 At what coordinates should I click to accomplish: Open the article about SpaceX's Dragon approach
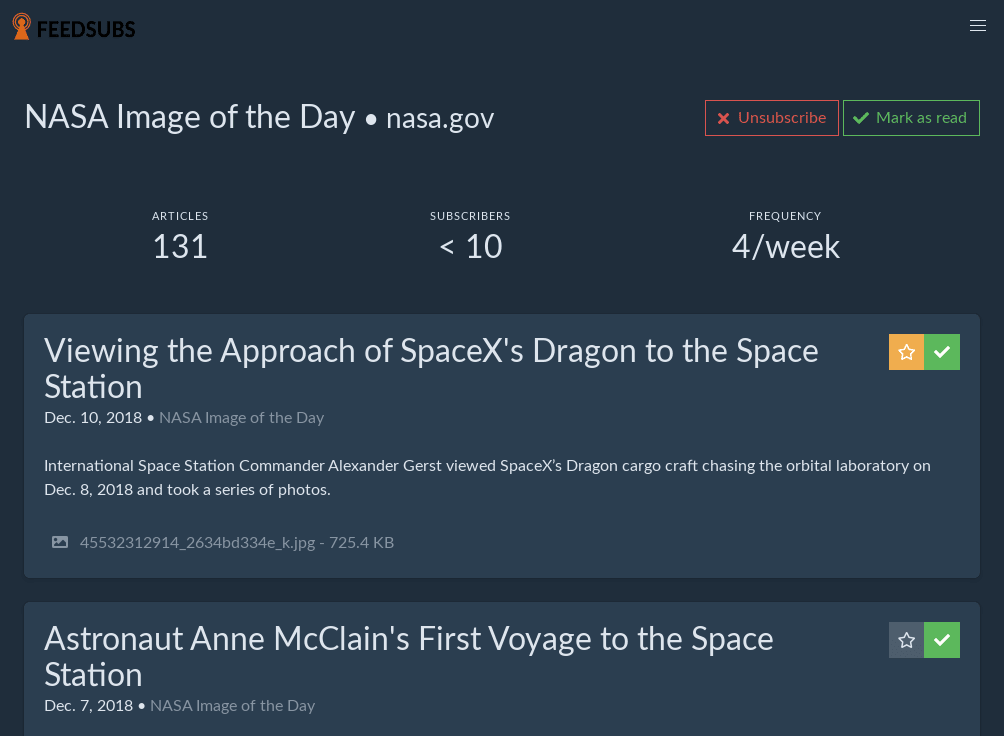(x=431, y=368)
